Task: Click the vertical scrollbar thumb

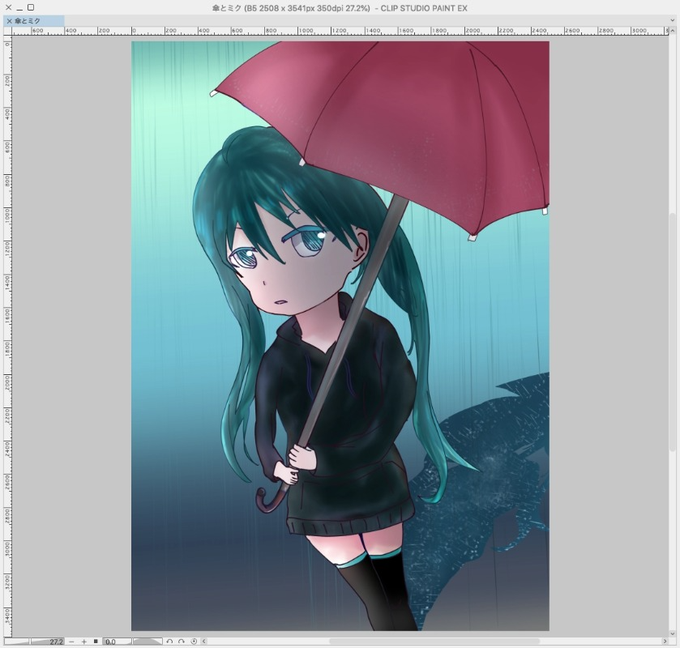Action: 673,332
